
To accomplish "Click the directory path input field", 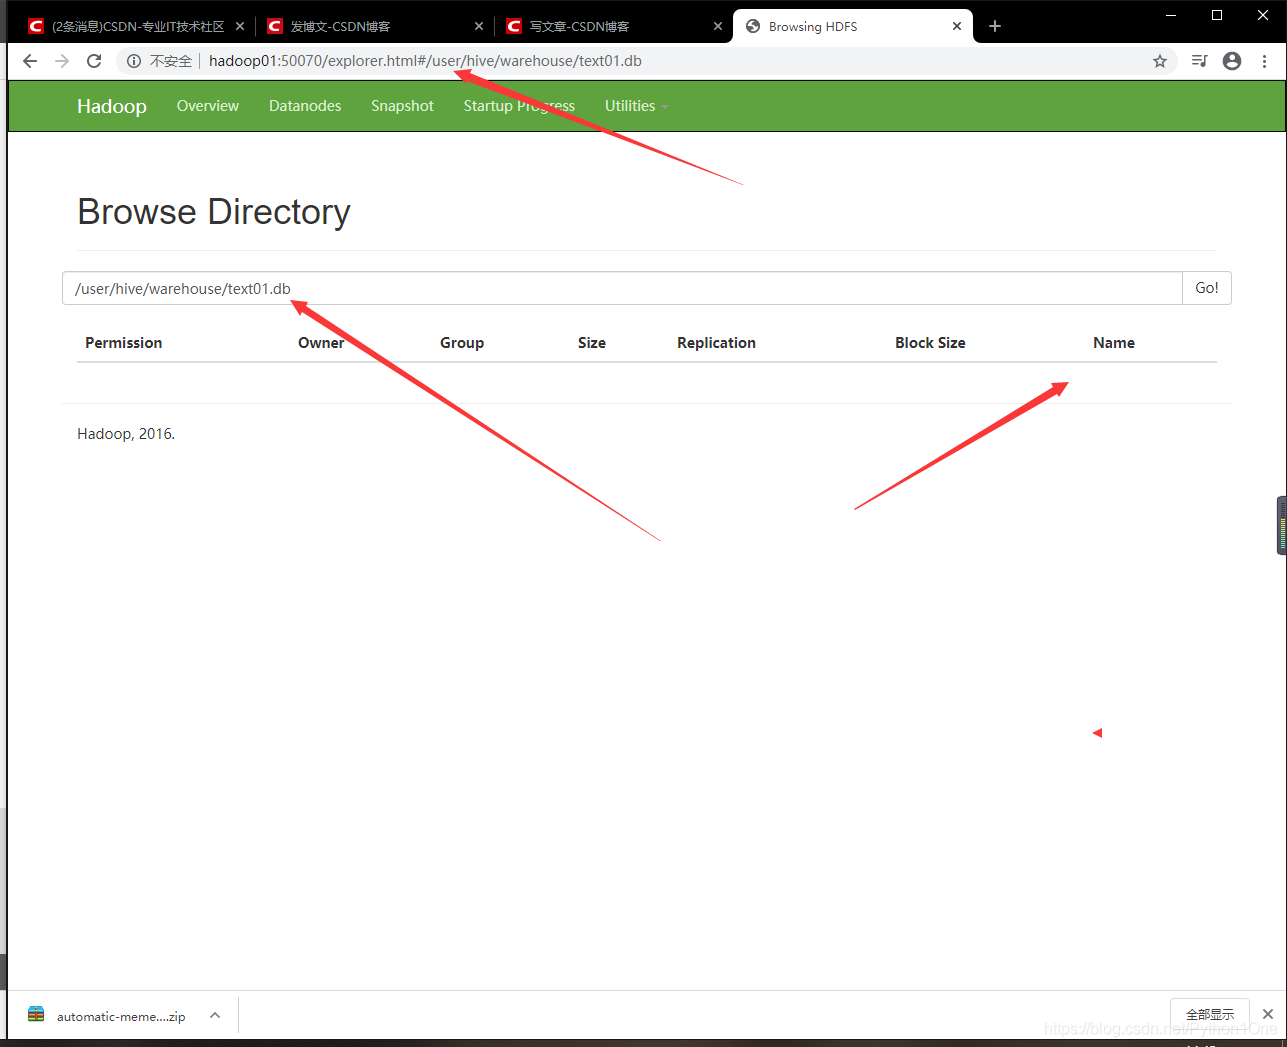I will [622, 288].
